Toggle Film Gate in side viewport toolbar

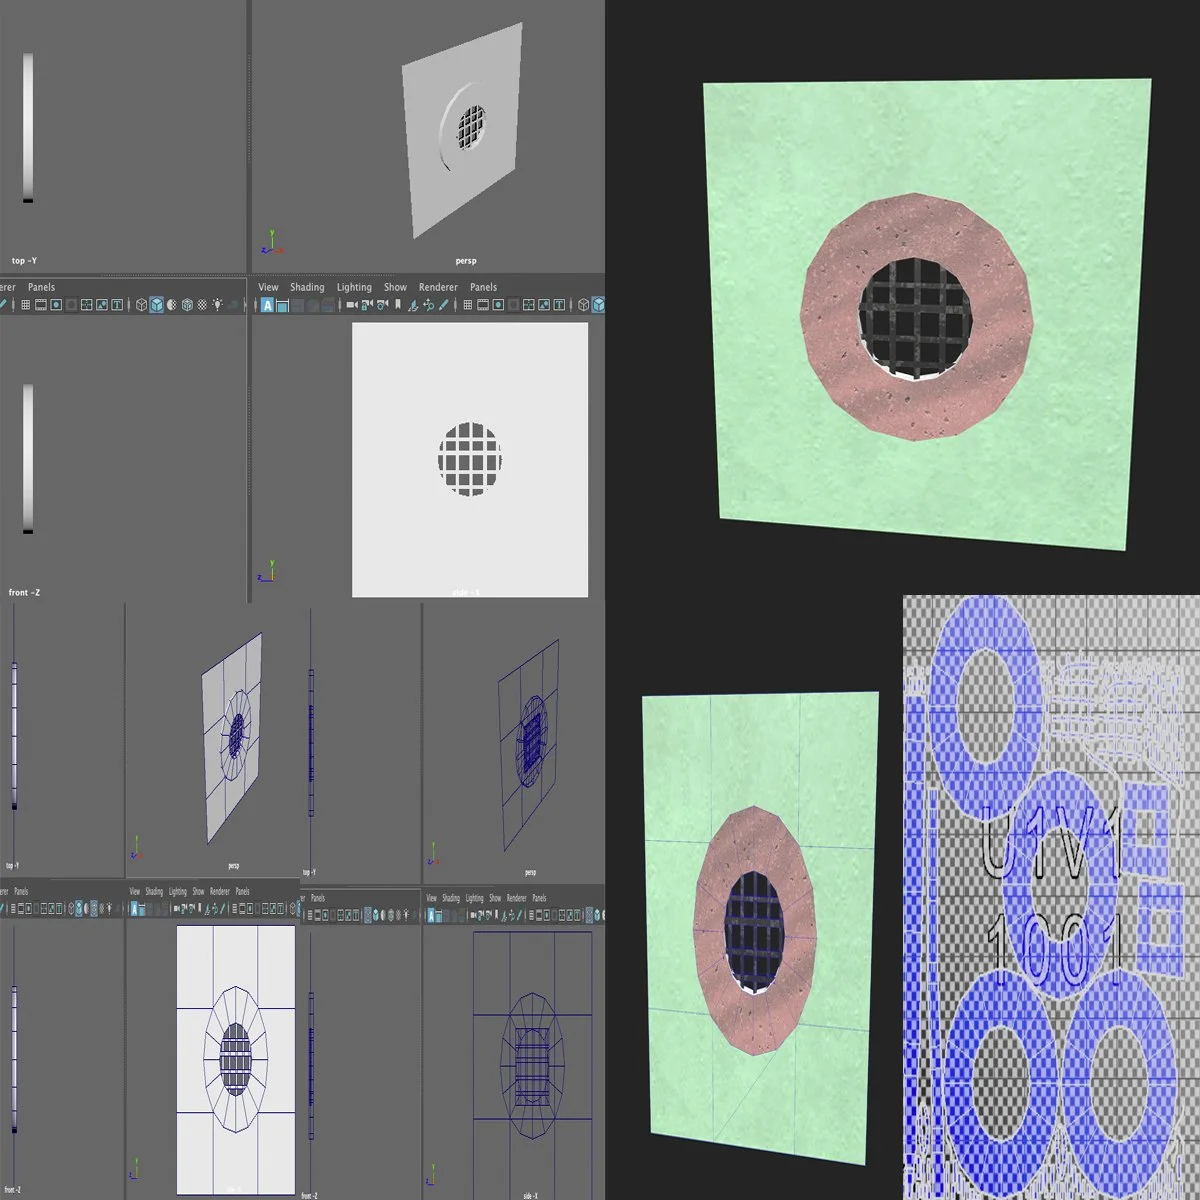click(x=482, y=305)
